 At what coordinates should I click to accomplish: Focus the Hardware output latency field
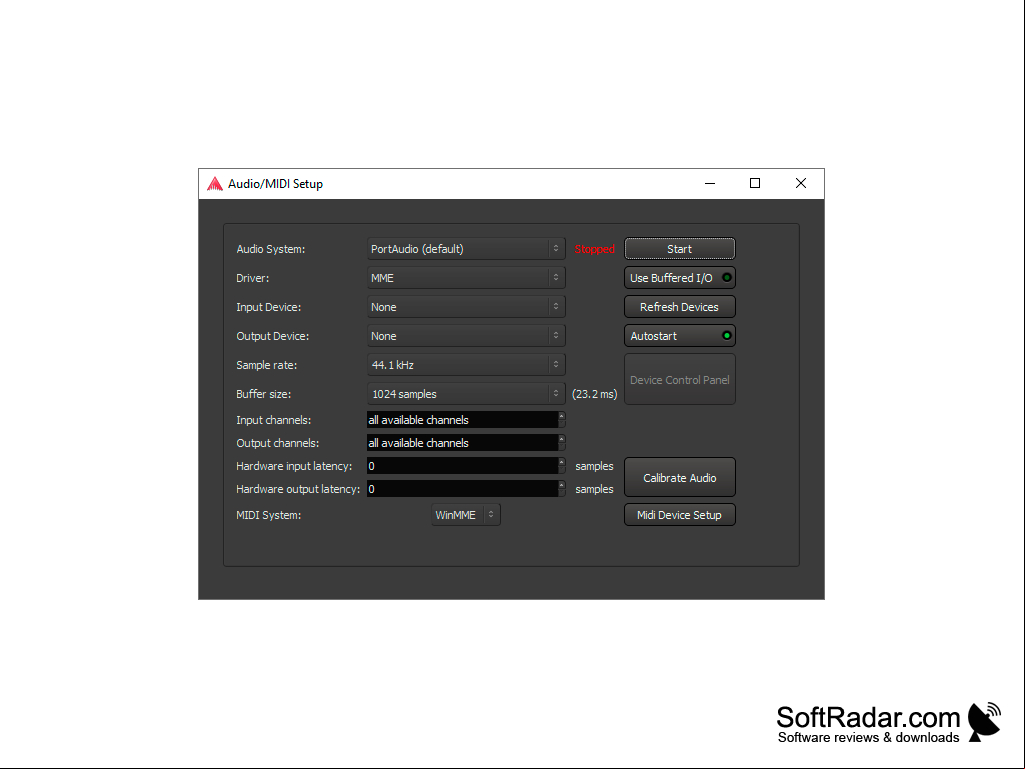(x=462, y=488)
